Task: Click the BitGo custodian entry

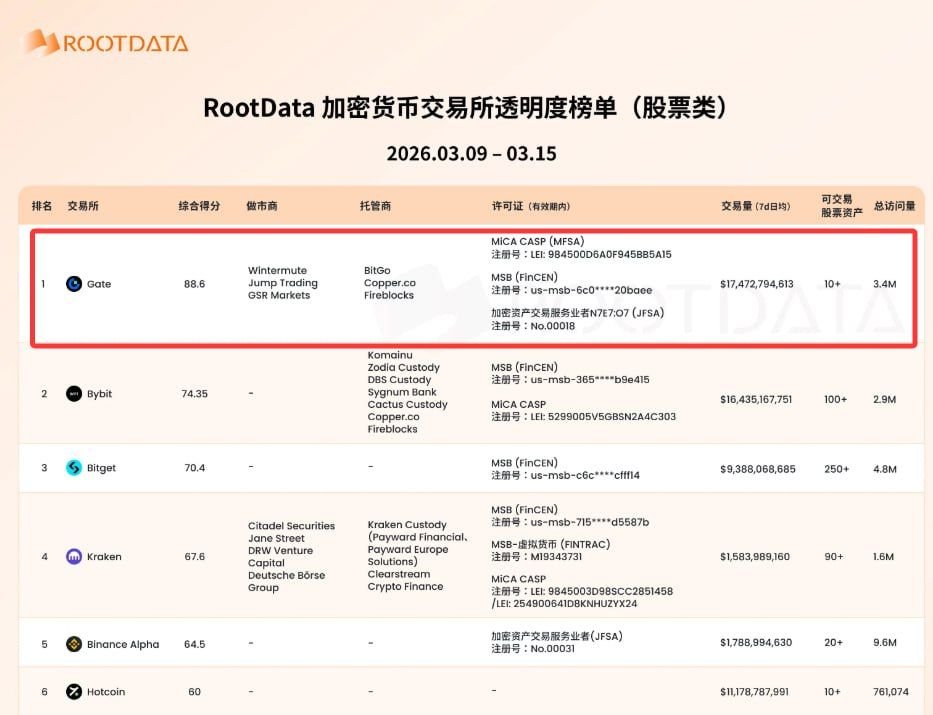Action: coord(377,270)
